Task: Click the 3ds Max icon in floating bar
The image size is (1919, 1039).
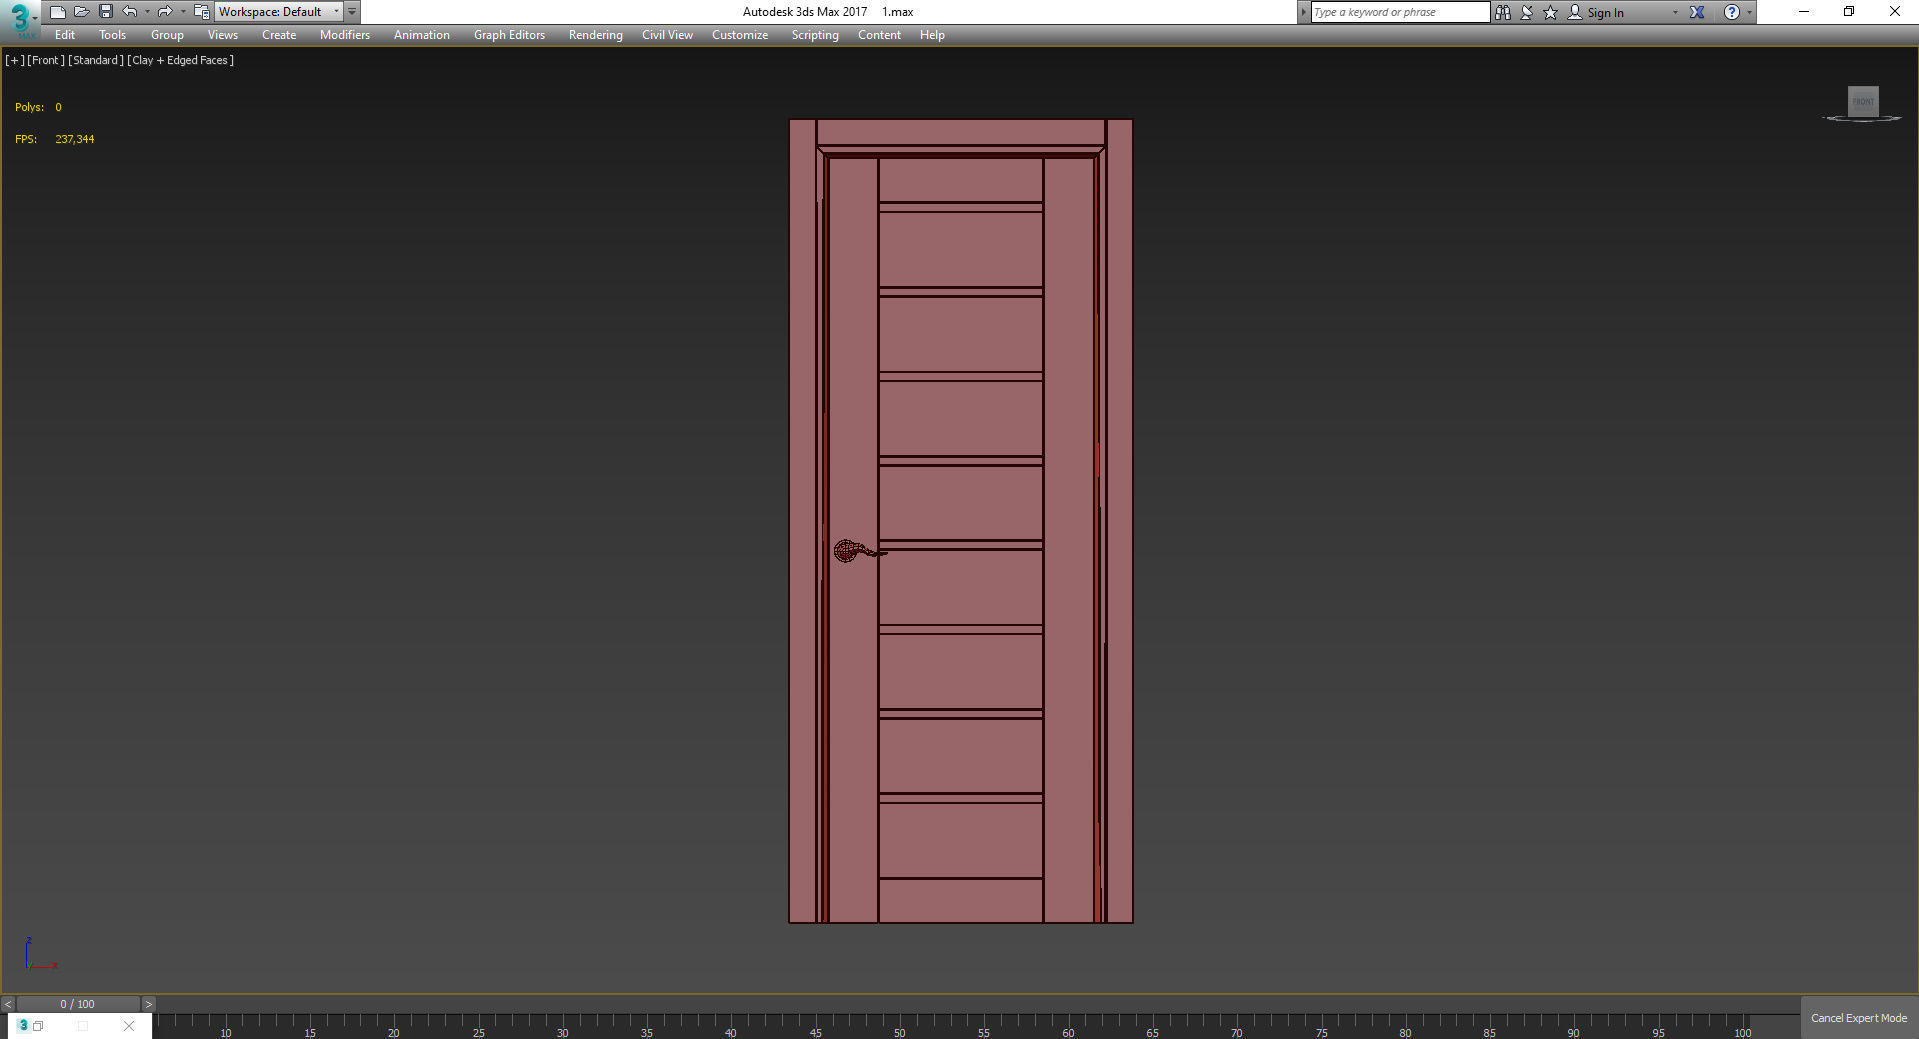Action: coord(23,1025)
